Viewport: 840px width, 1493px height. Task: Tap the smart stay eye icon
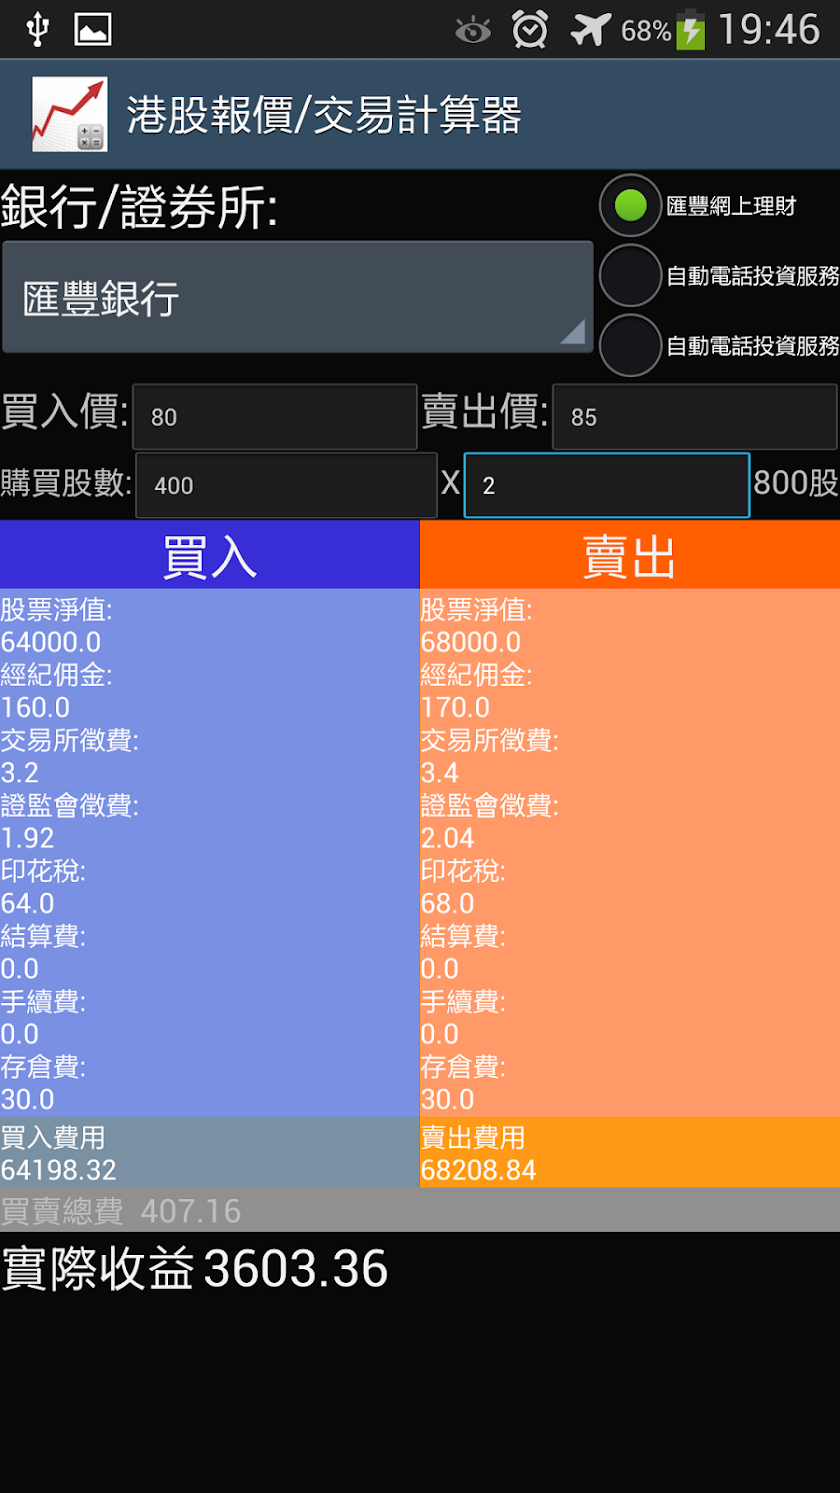coord(473,31)
